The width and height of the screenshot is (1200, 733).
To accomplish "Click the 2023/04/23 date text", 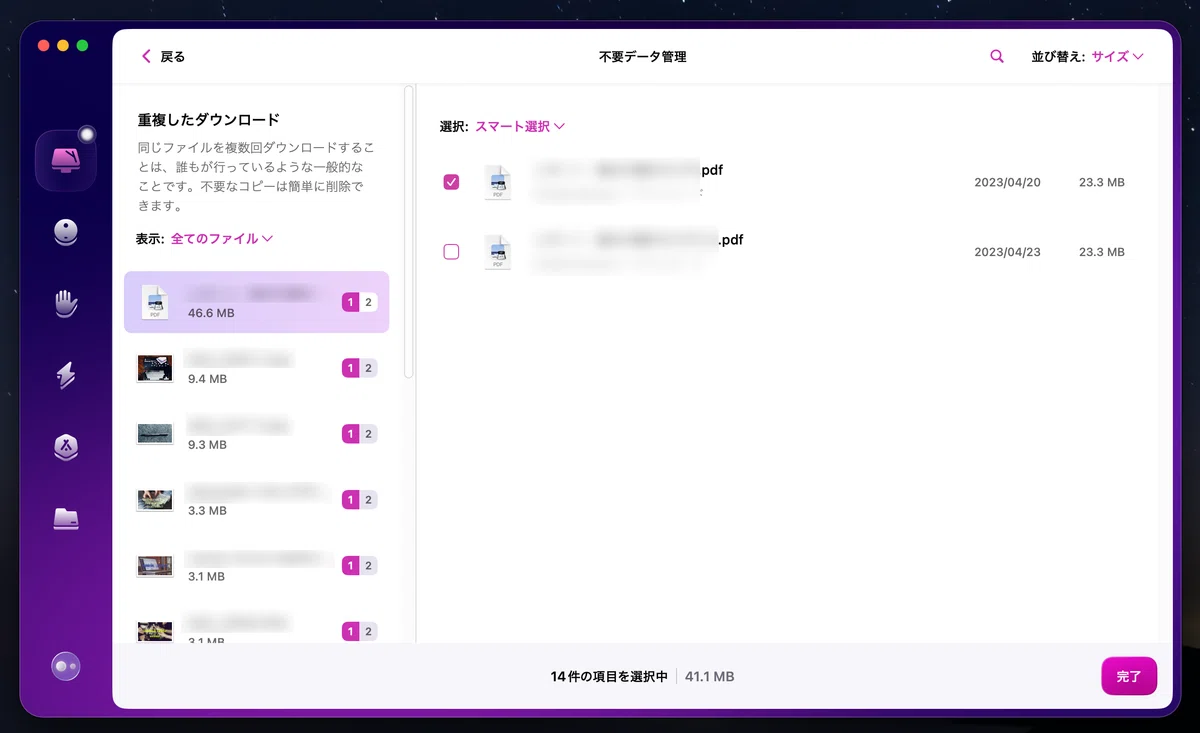I will click(1007, 252).
